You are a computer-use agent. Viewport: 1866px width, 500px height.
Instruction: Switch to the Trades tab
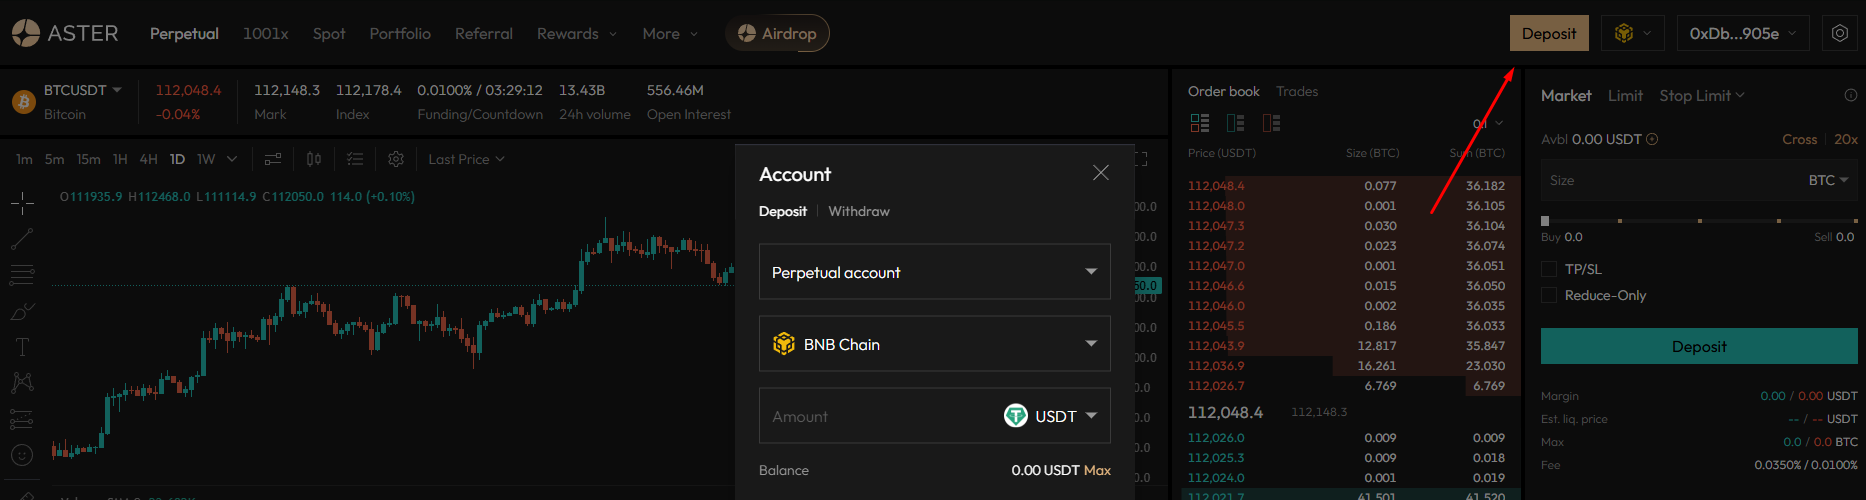(x=1297, y=91)
